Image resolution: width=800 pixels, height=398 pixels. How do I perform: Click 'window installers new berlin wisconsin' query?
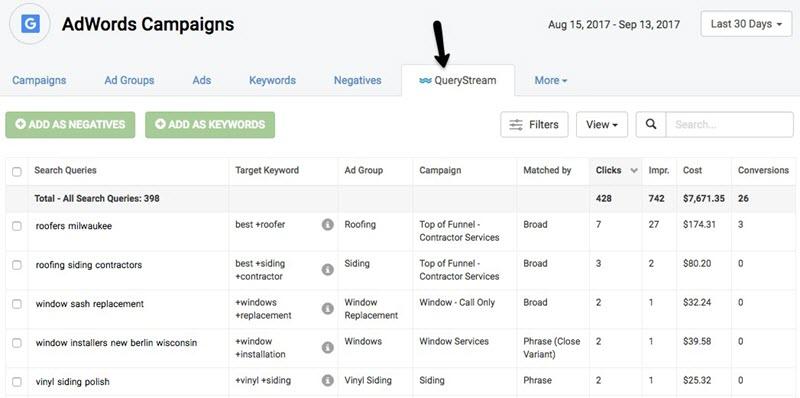point(116,343)
